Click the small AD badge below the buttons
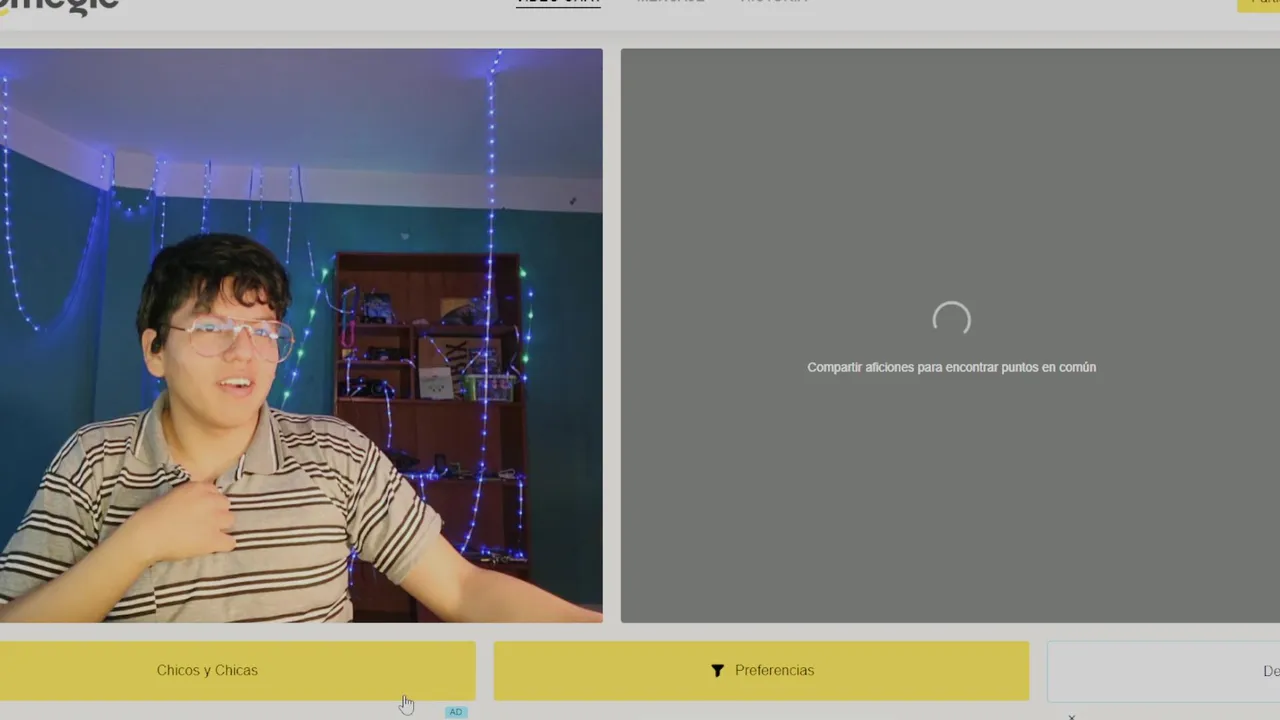This screenshot has height=720, width=1280. (x=456, y=712)
